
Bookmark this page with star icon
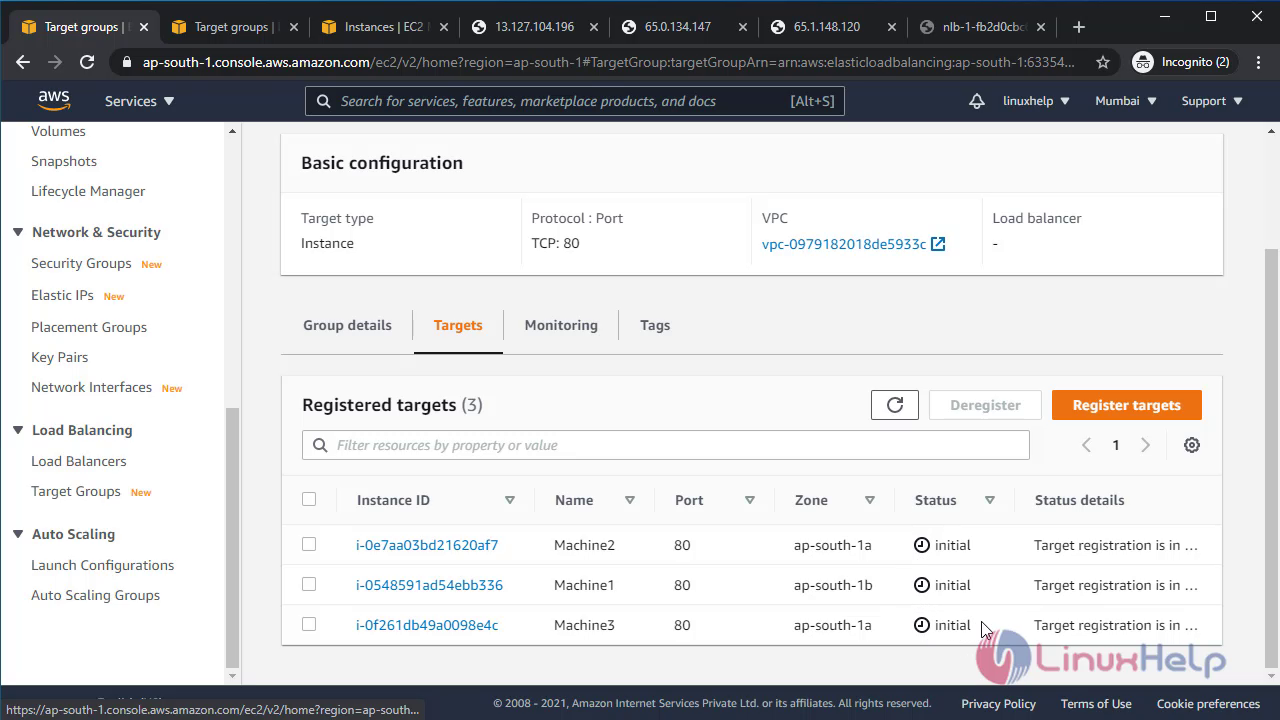click(x=1103, y=62)
